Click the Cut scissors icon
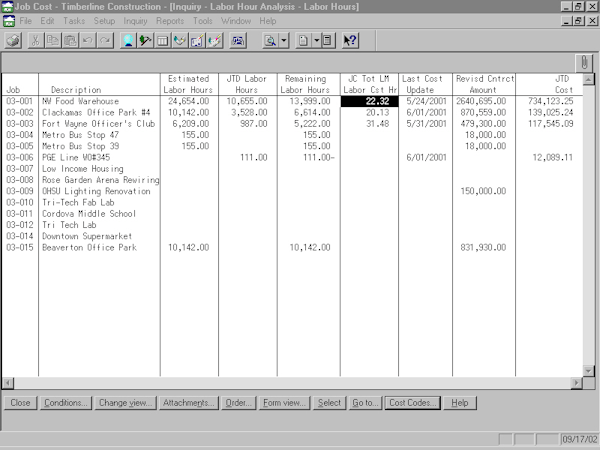Viewport: 600px width, 450px height. coord(36,40)
